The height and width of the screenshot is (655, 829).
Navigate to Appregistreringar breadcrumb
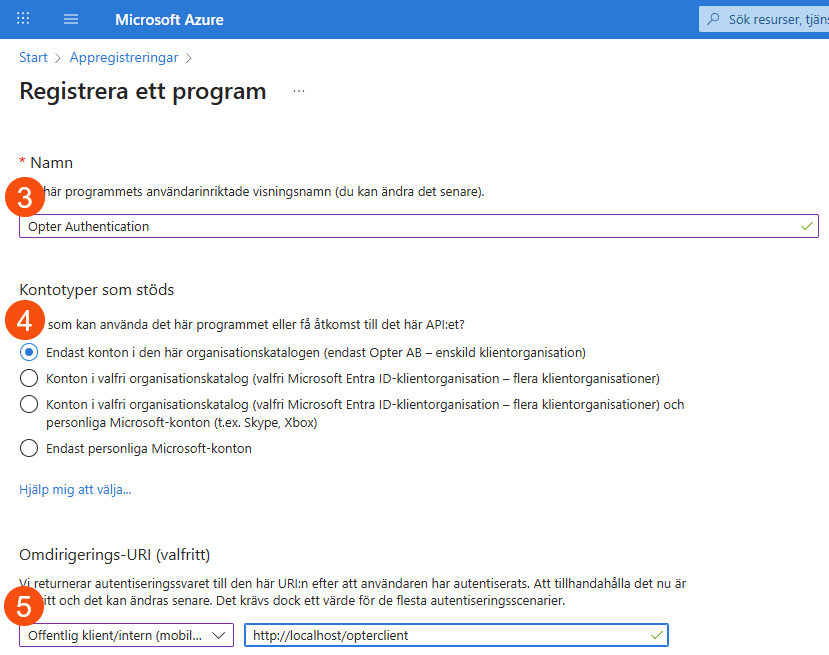pos(124,58)
